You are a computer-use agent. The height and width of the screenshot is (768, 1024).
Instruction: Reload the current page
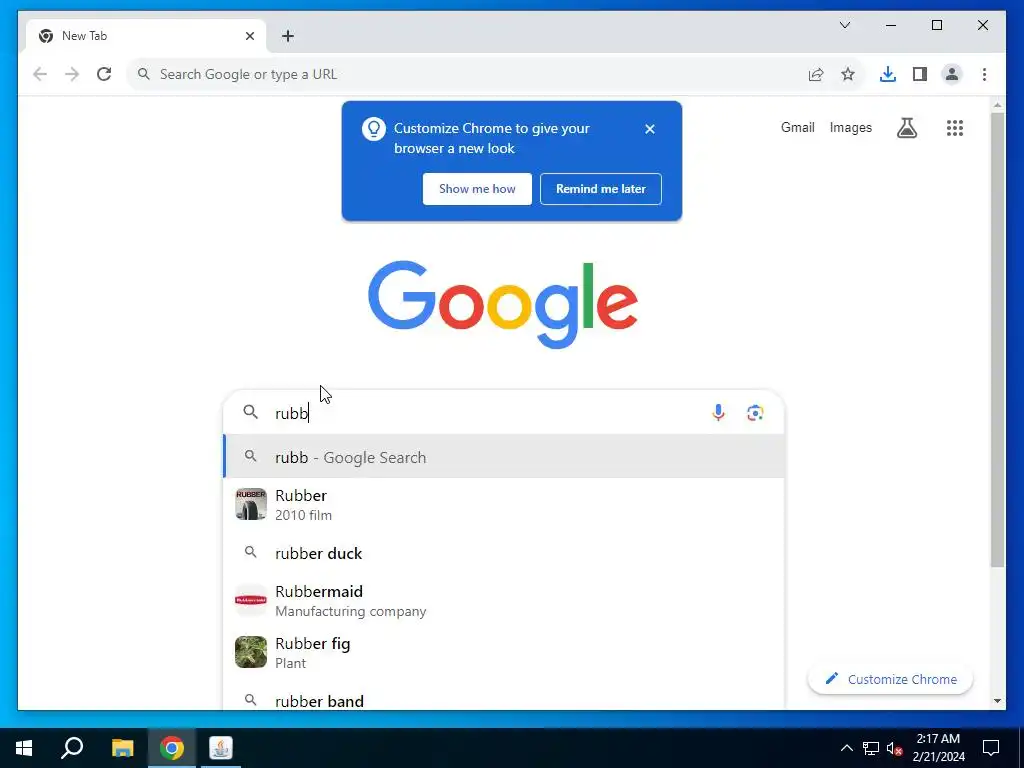tap(104, 74)
